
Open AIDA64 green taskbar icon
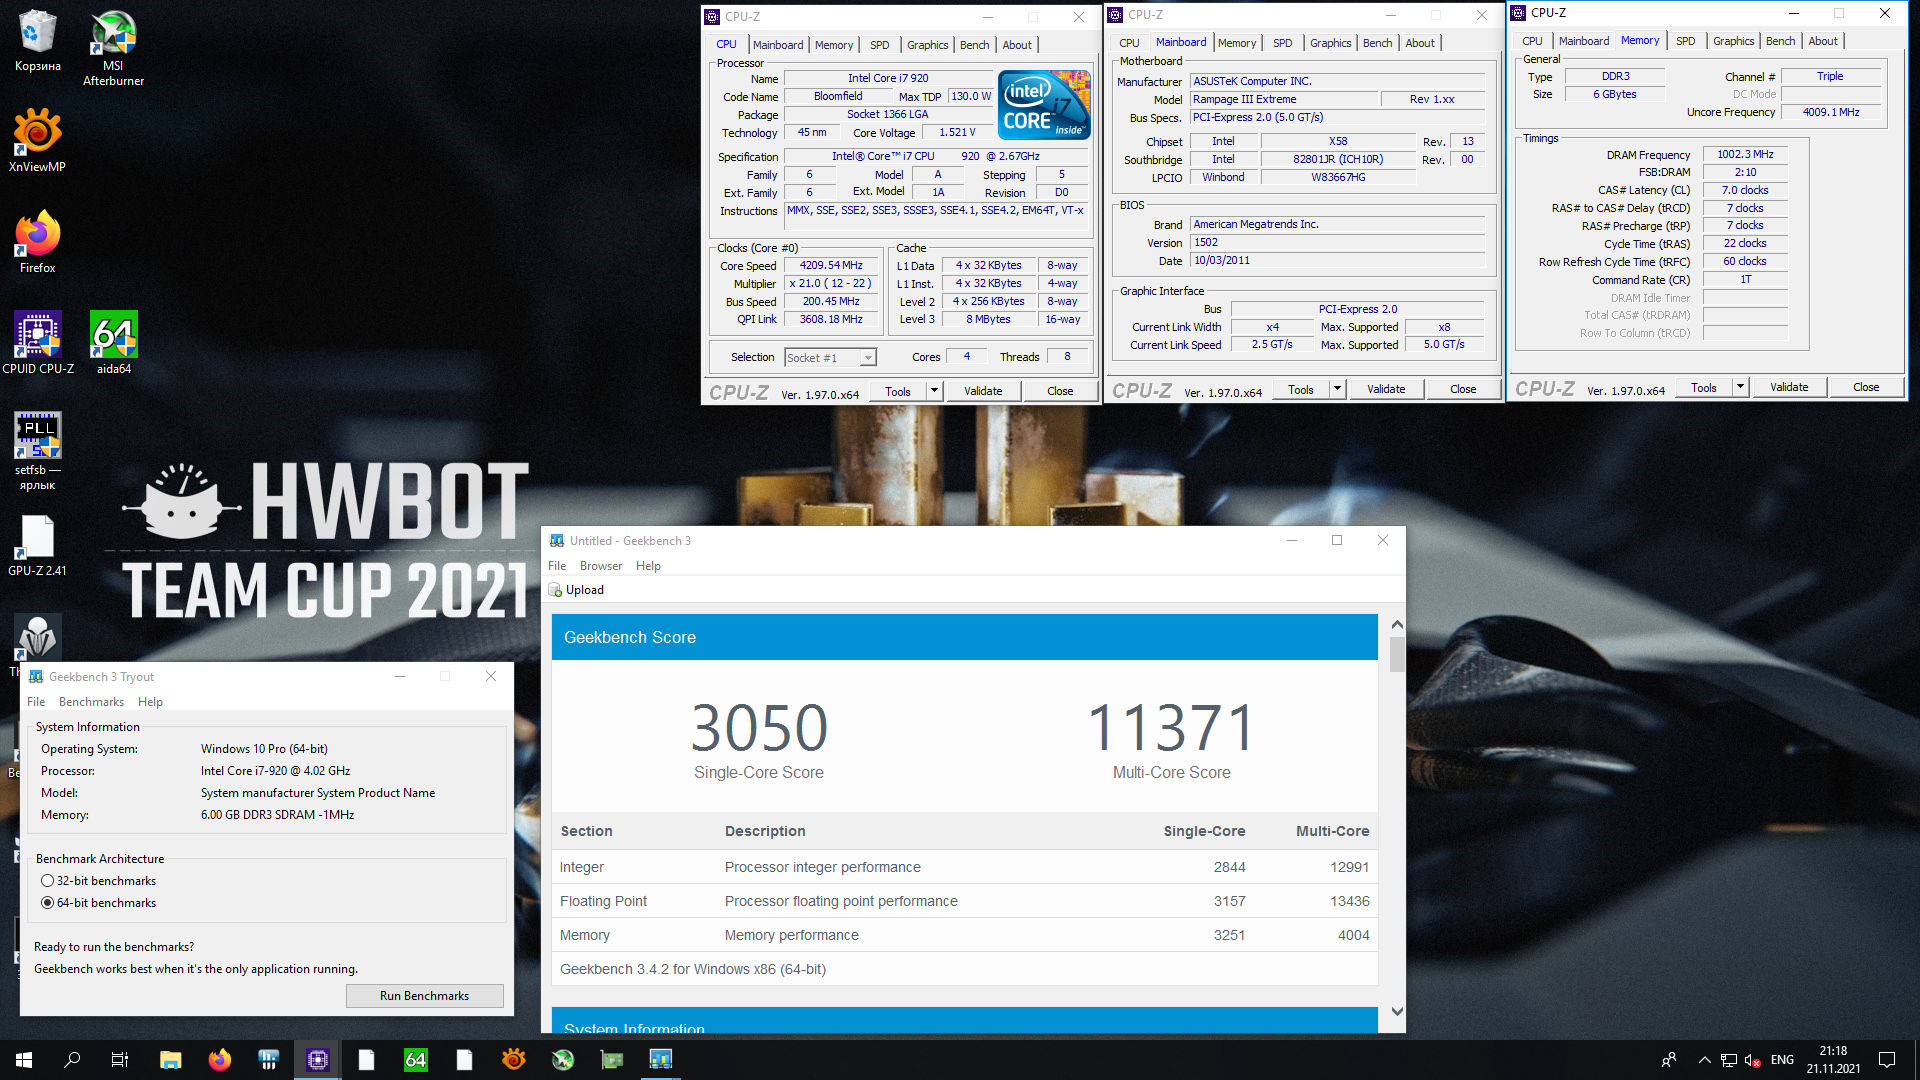416,1060
